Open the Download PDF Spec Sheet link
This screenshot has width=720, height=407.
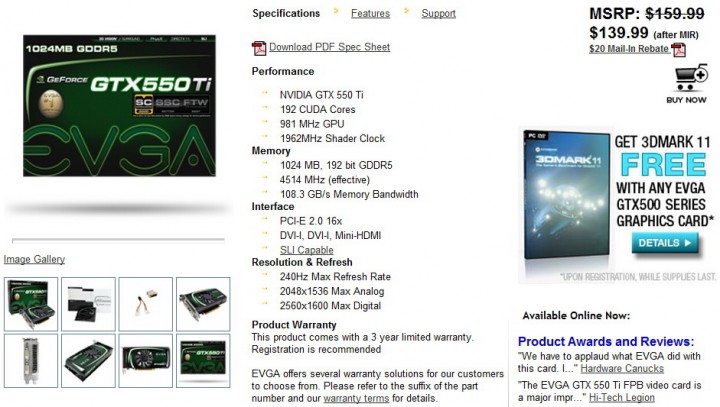pos(329,47)
